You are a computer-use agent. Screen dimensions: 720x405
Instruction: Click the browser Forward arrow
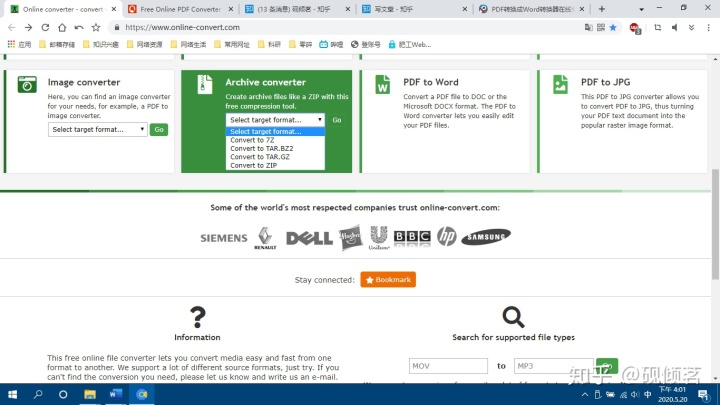28,28
